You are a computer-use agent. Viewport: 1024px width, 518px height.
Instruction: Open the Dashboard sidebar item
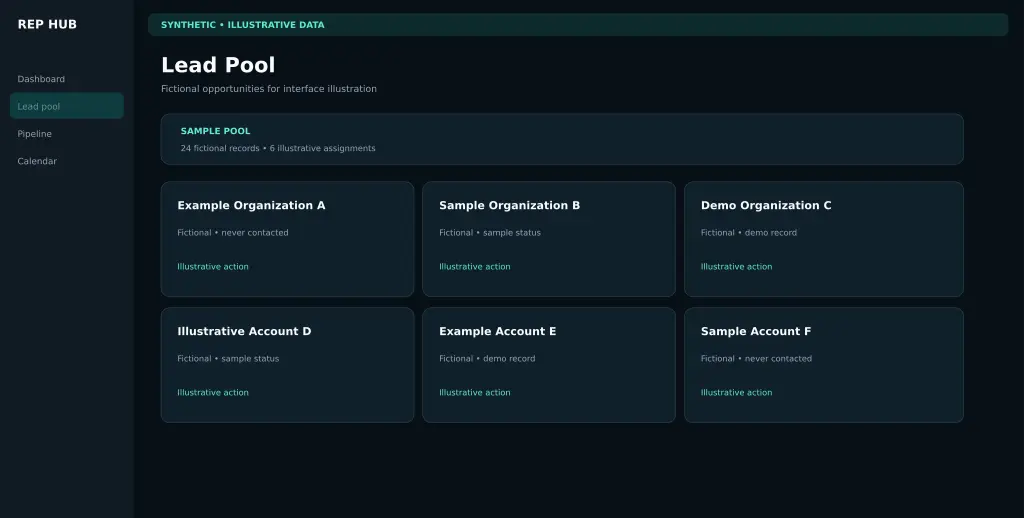click(67, 79)
